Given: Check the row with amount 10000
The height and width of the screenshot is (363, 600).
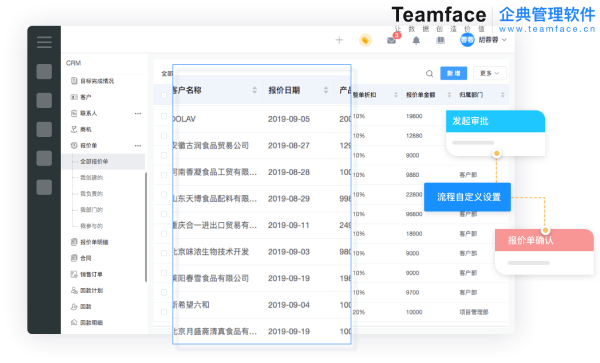Looking at the screenshot, I should coord(164,312).
